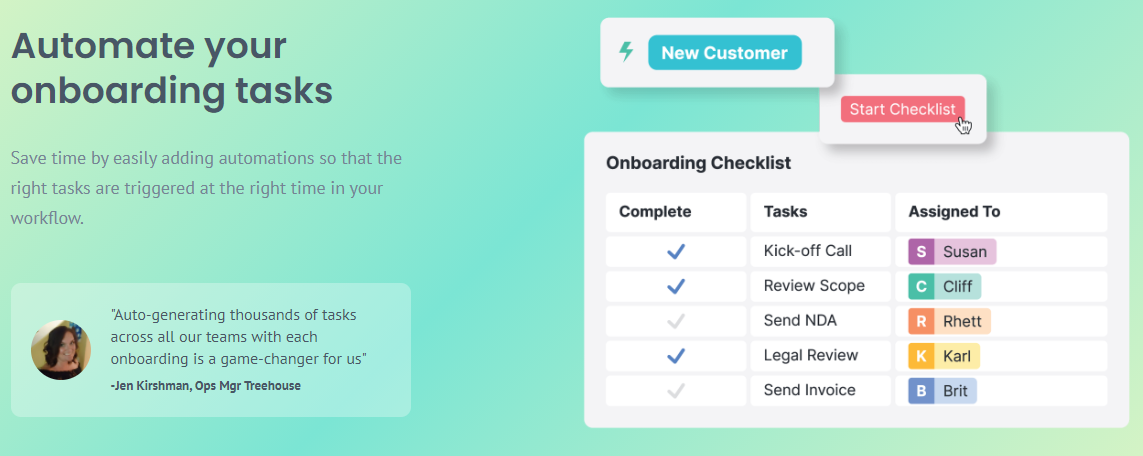Click the green lightning bolt icon

click(626, 52)
